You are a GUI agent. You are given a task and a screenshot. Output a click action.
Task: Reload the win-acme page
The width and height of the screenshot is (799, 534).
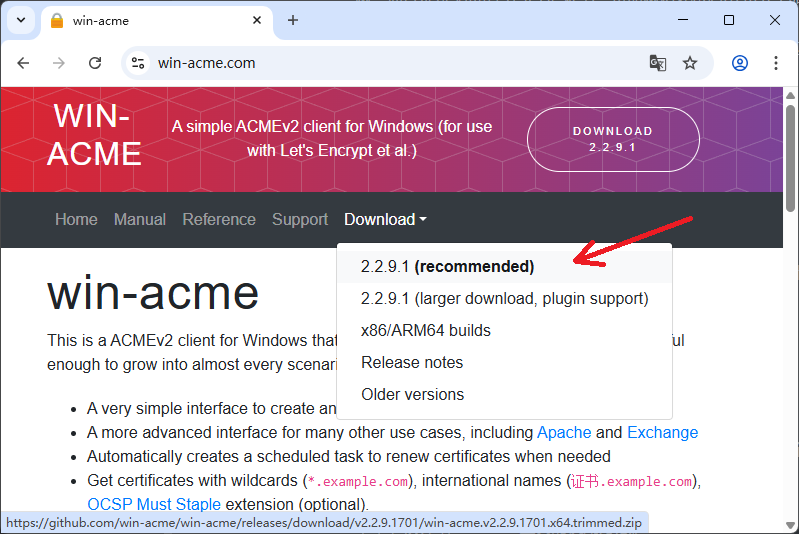[x=95, y=63]
